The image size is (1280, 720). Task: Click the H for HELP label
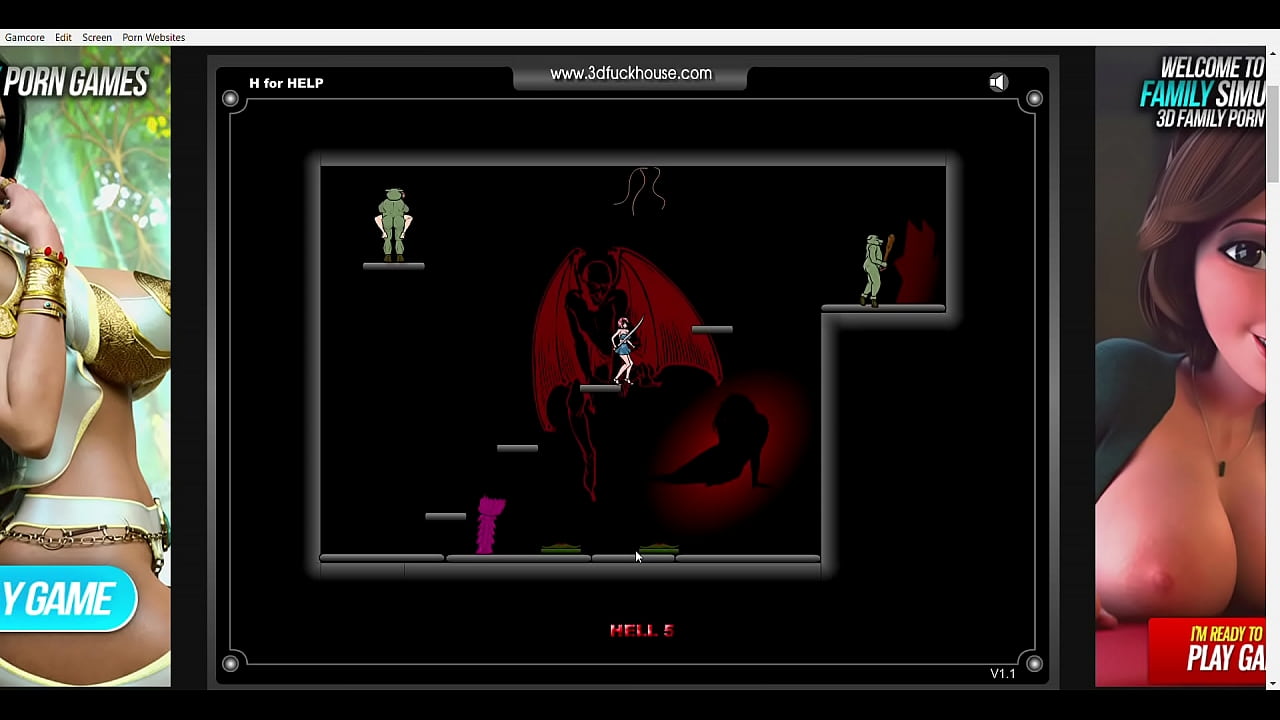(x=286, y=82)
